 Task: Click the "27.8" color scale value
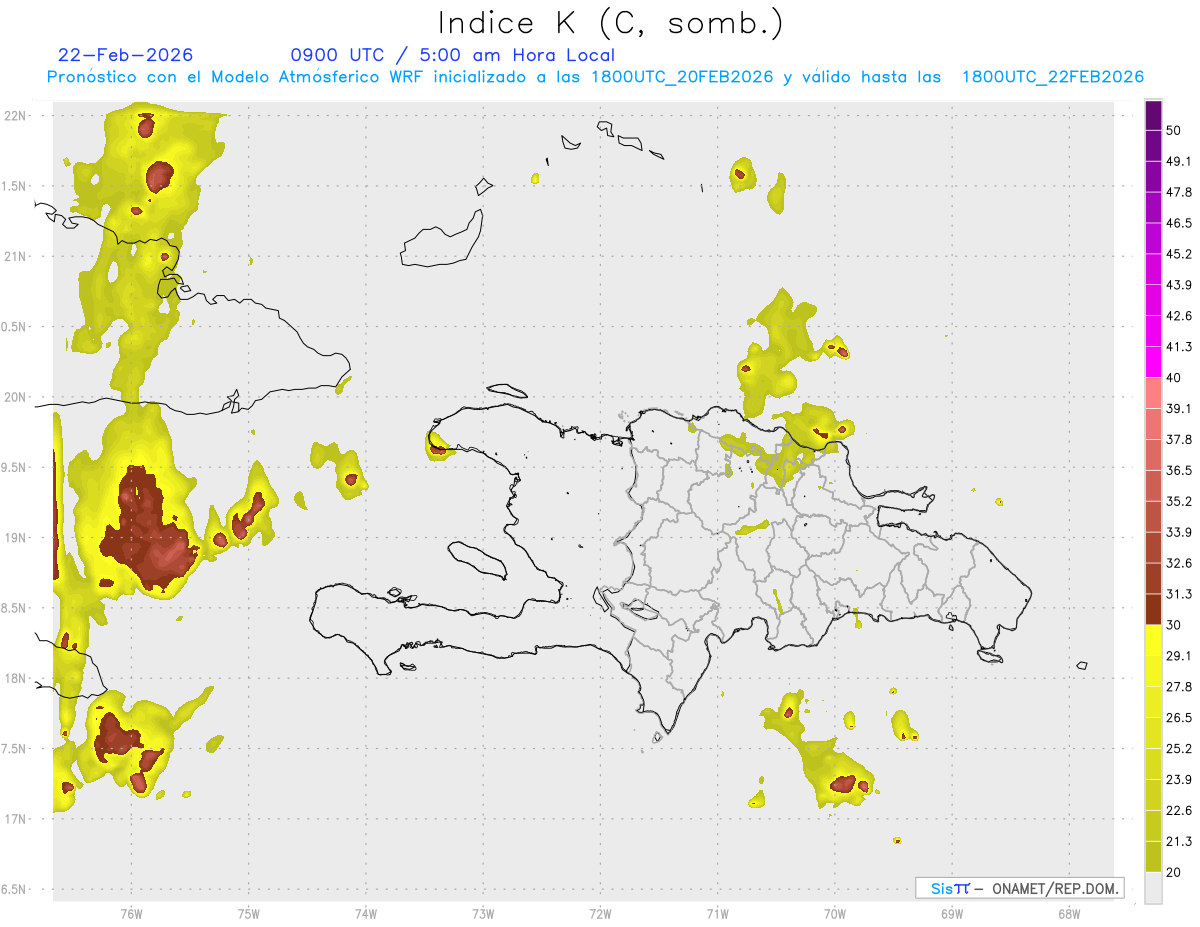point(1179,687)
